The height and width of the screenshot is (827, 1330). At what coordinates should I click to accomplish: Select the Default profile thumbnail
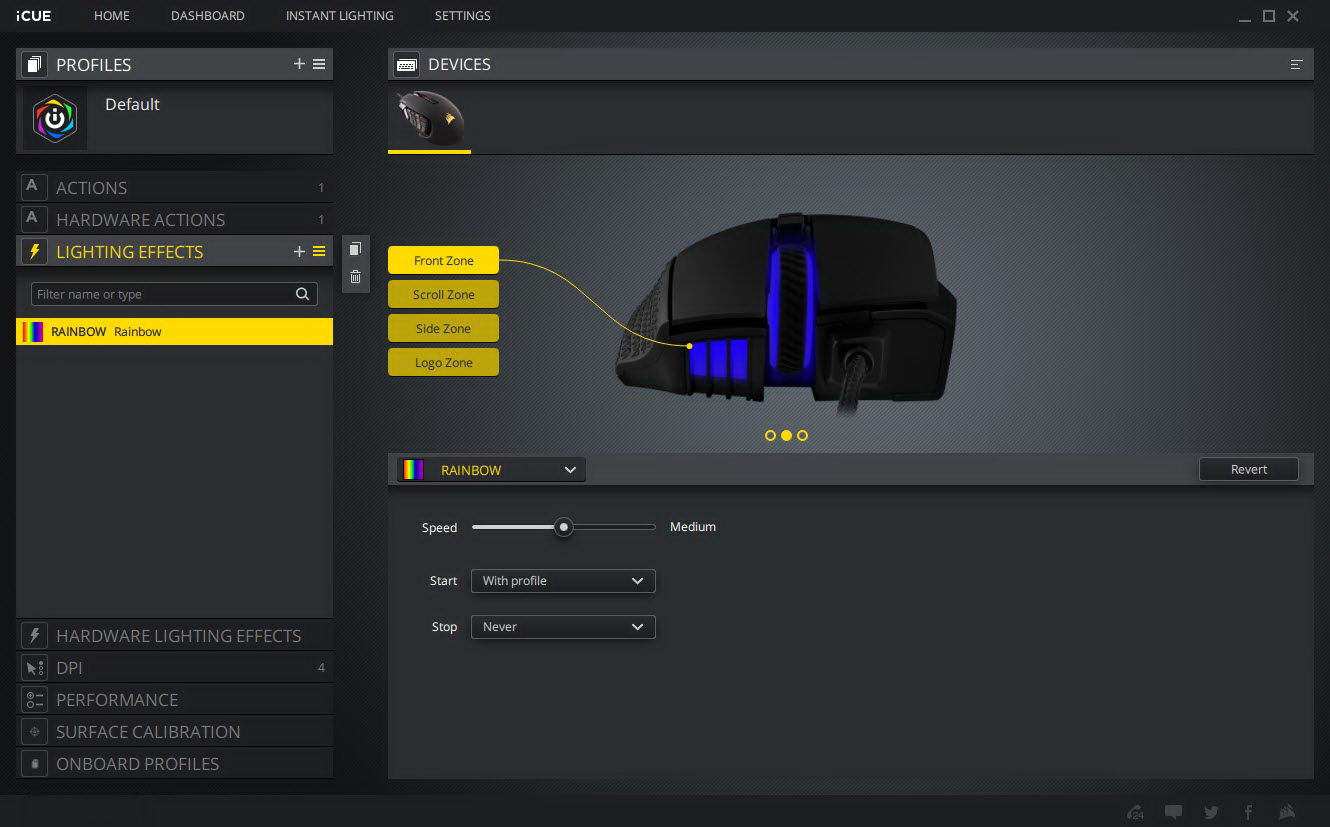click(55, 119)
